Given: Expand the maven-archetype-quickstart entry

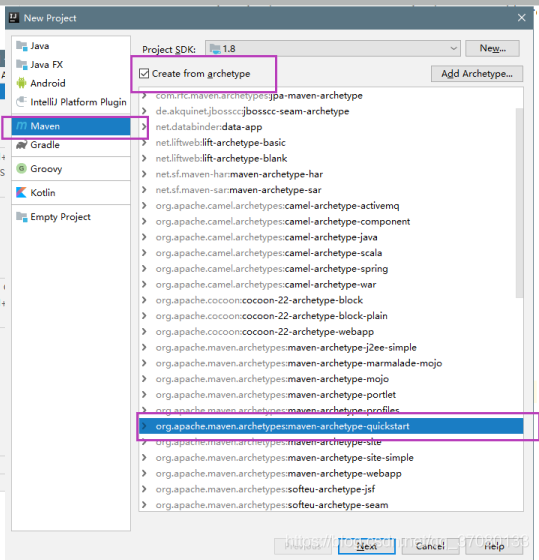Looking at the screenshot, I should (x=144, y=426).
